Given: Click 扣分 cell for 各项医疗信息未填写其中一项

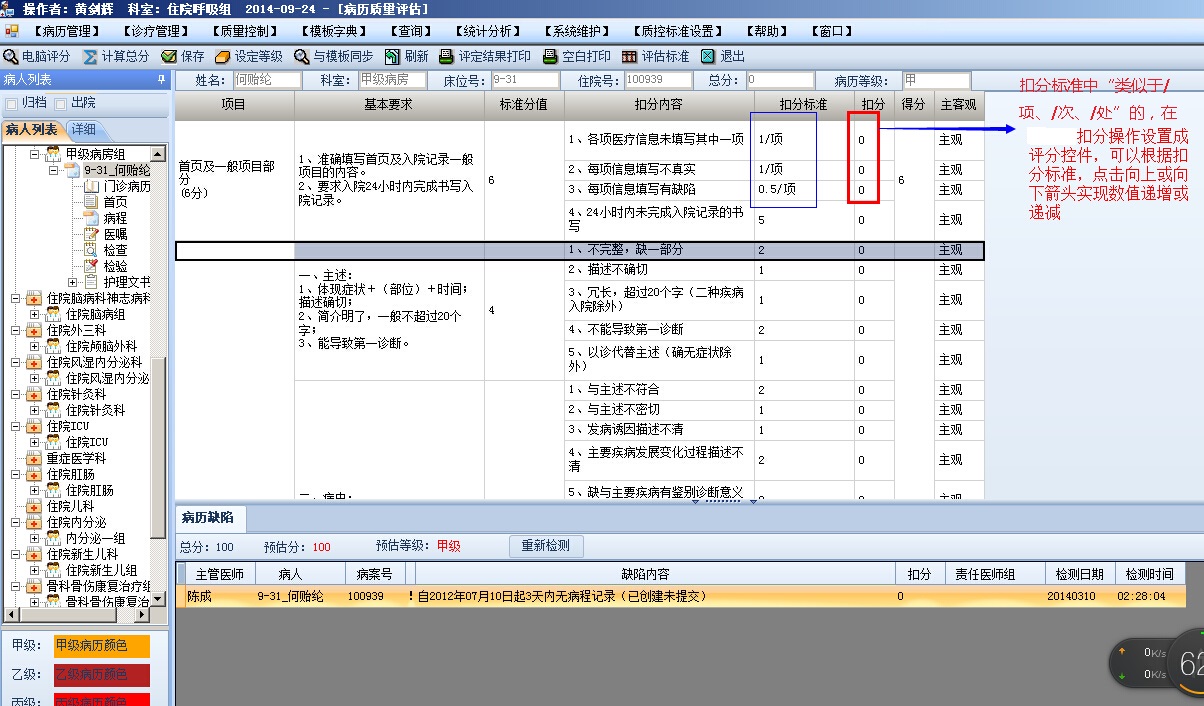Looking at the screenshot, I should pos(874,140).
